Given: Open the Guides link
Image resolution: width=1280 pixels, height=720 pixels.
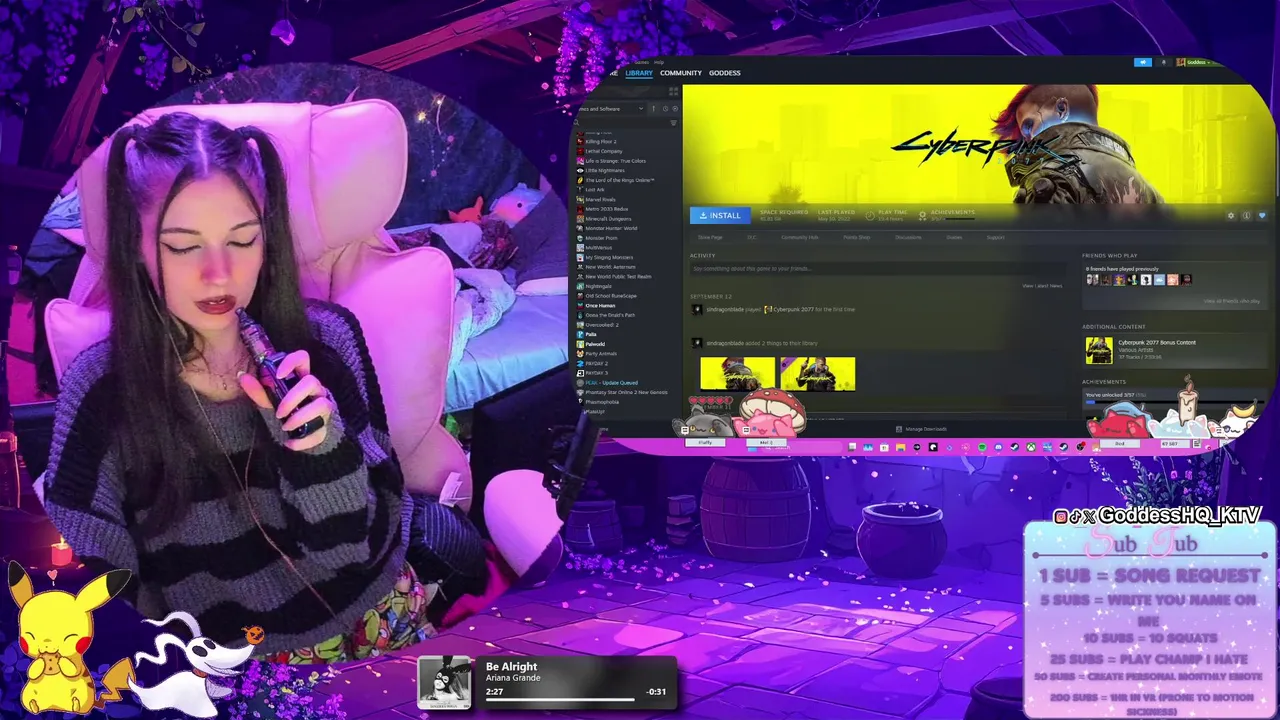Looking at the screenshot, I should pyautogui.click(x=954, y=237).
